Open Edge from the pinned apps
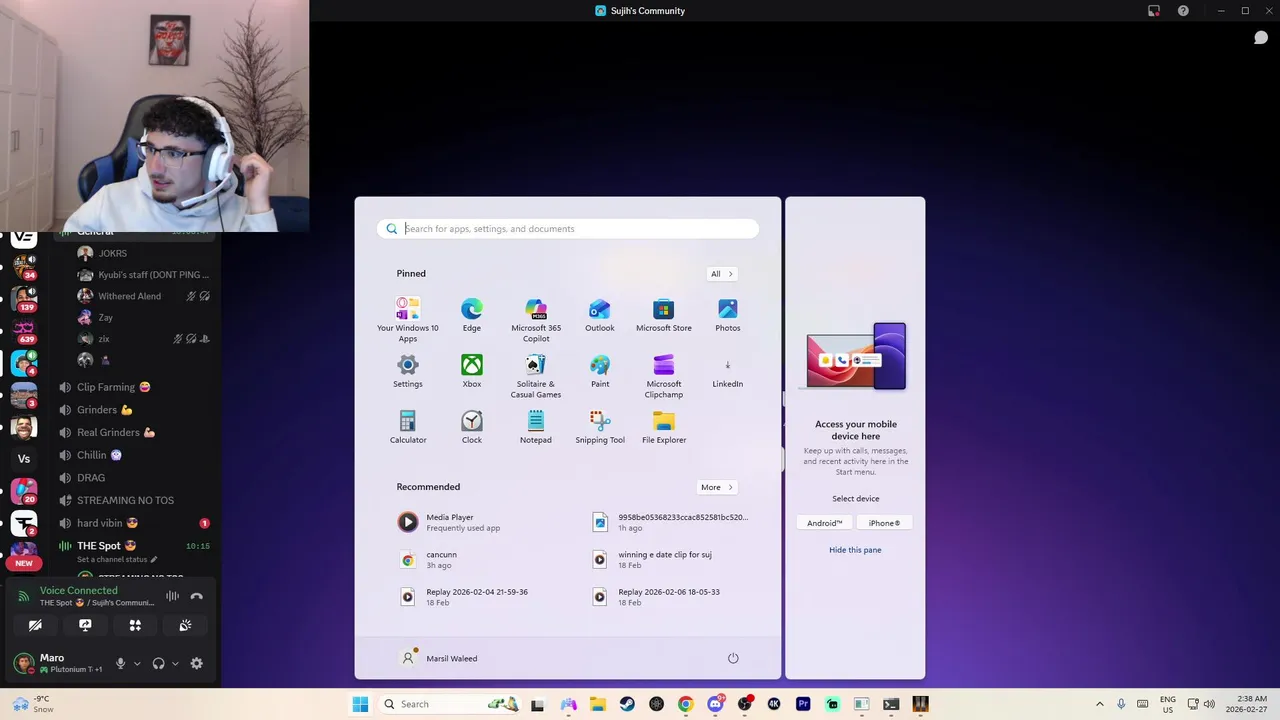Viewport: 1280px width, 720px height. click(x=471, y=315)
